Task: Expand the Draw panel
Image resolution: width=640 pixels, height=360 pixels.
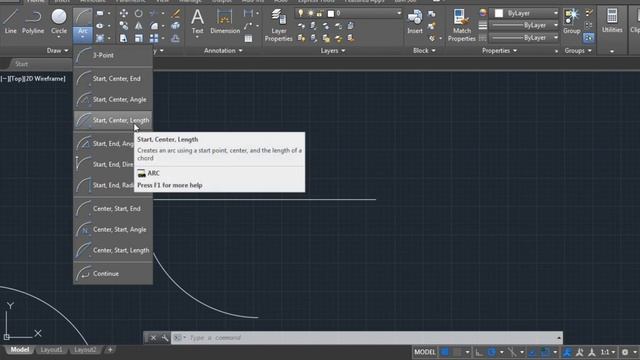Action: tap(58, 51)
